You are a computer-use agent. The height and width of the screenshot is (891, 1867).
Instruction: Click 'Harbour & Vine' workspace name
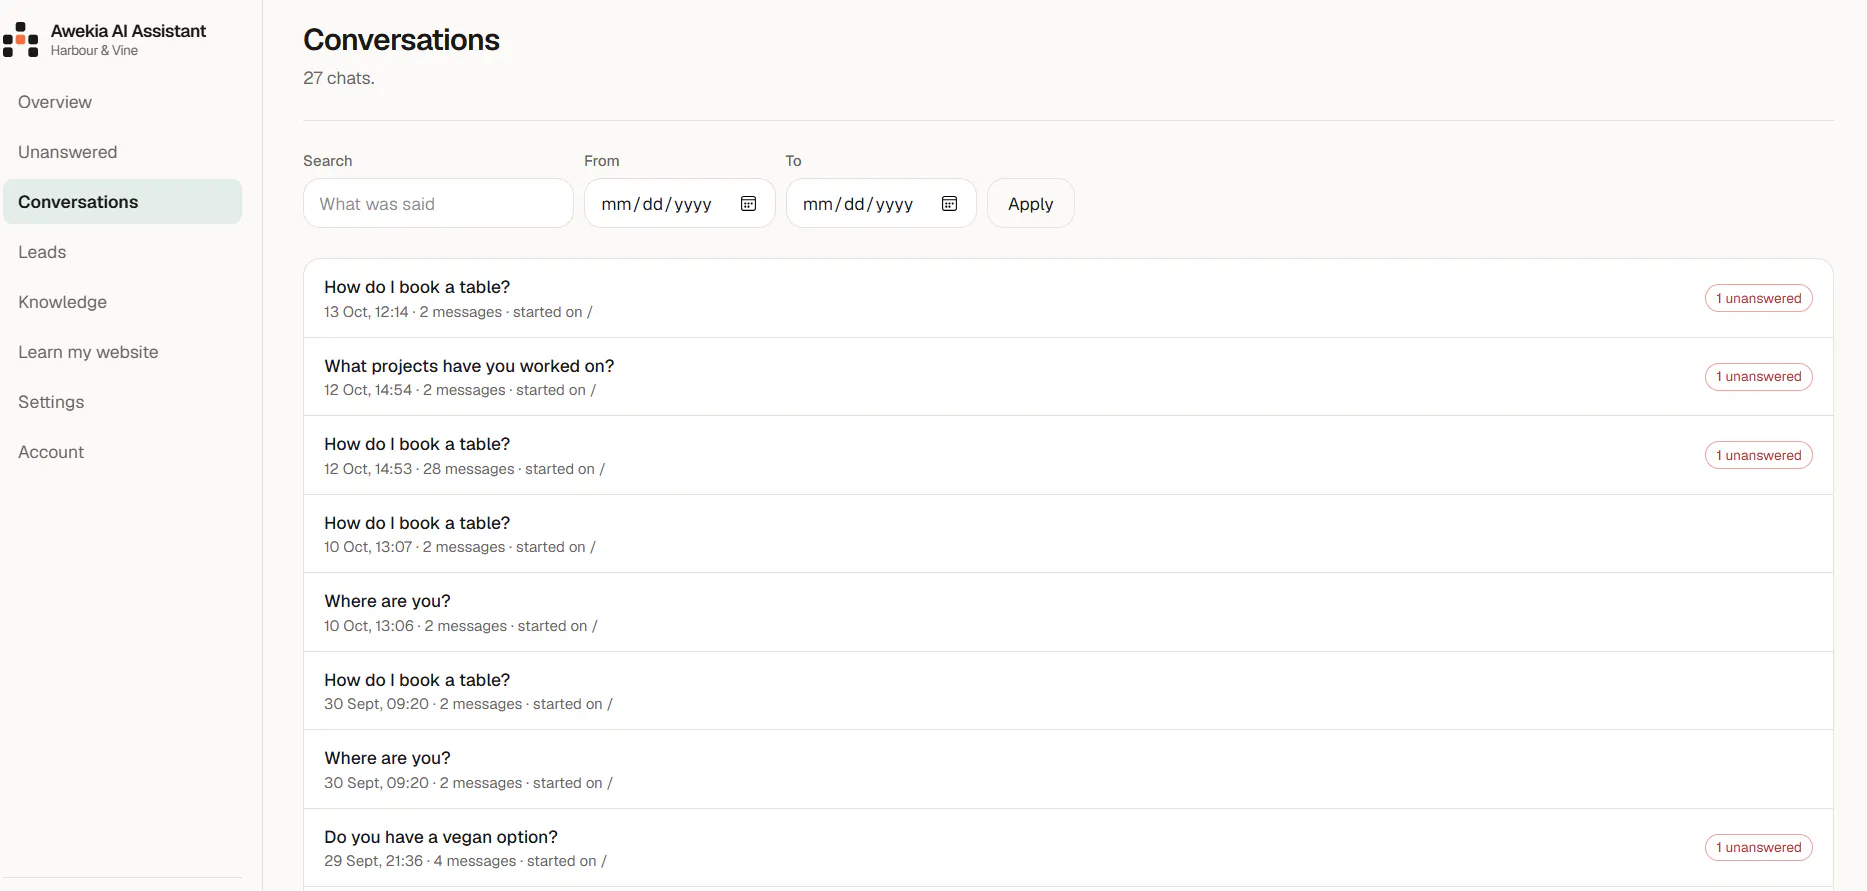pos(94,51)
